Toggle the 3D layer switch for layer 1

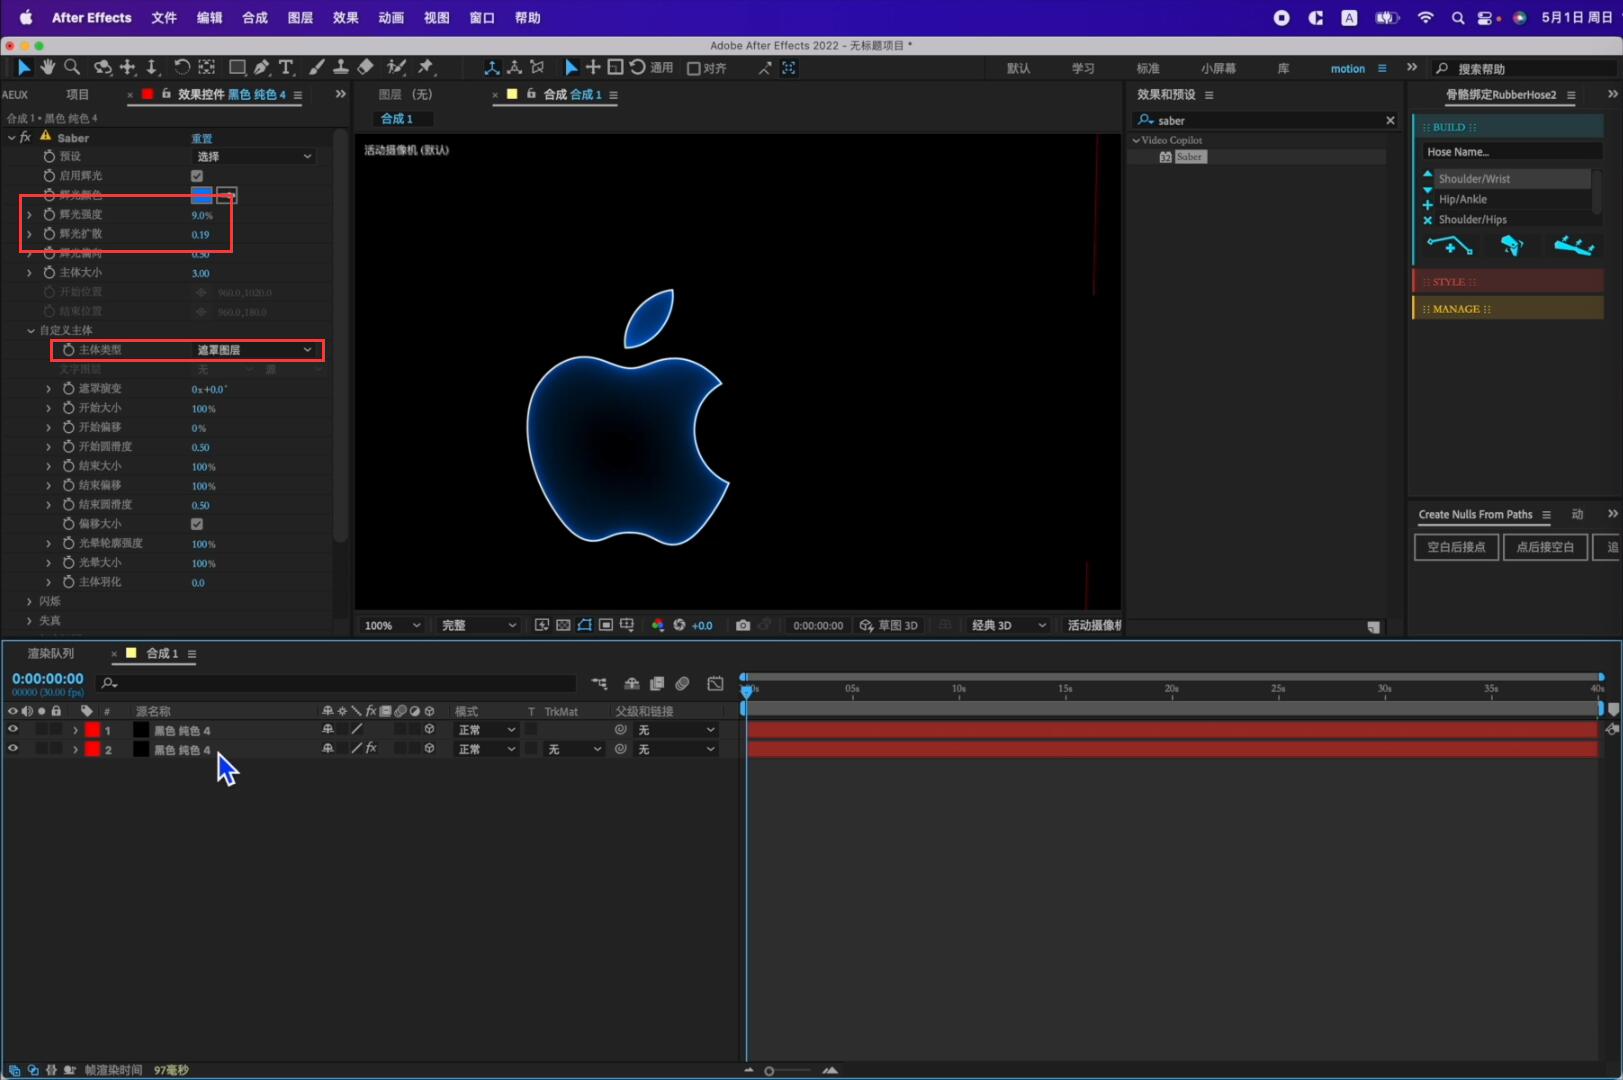(x=429, y=730)
